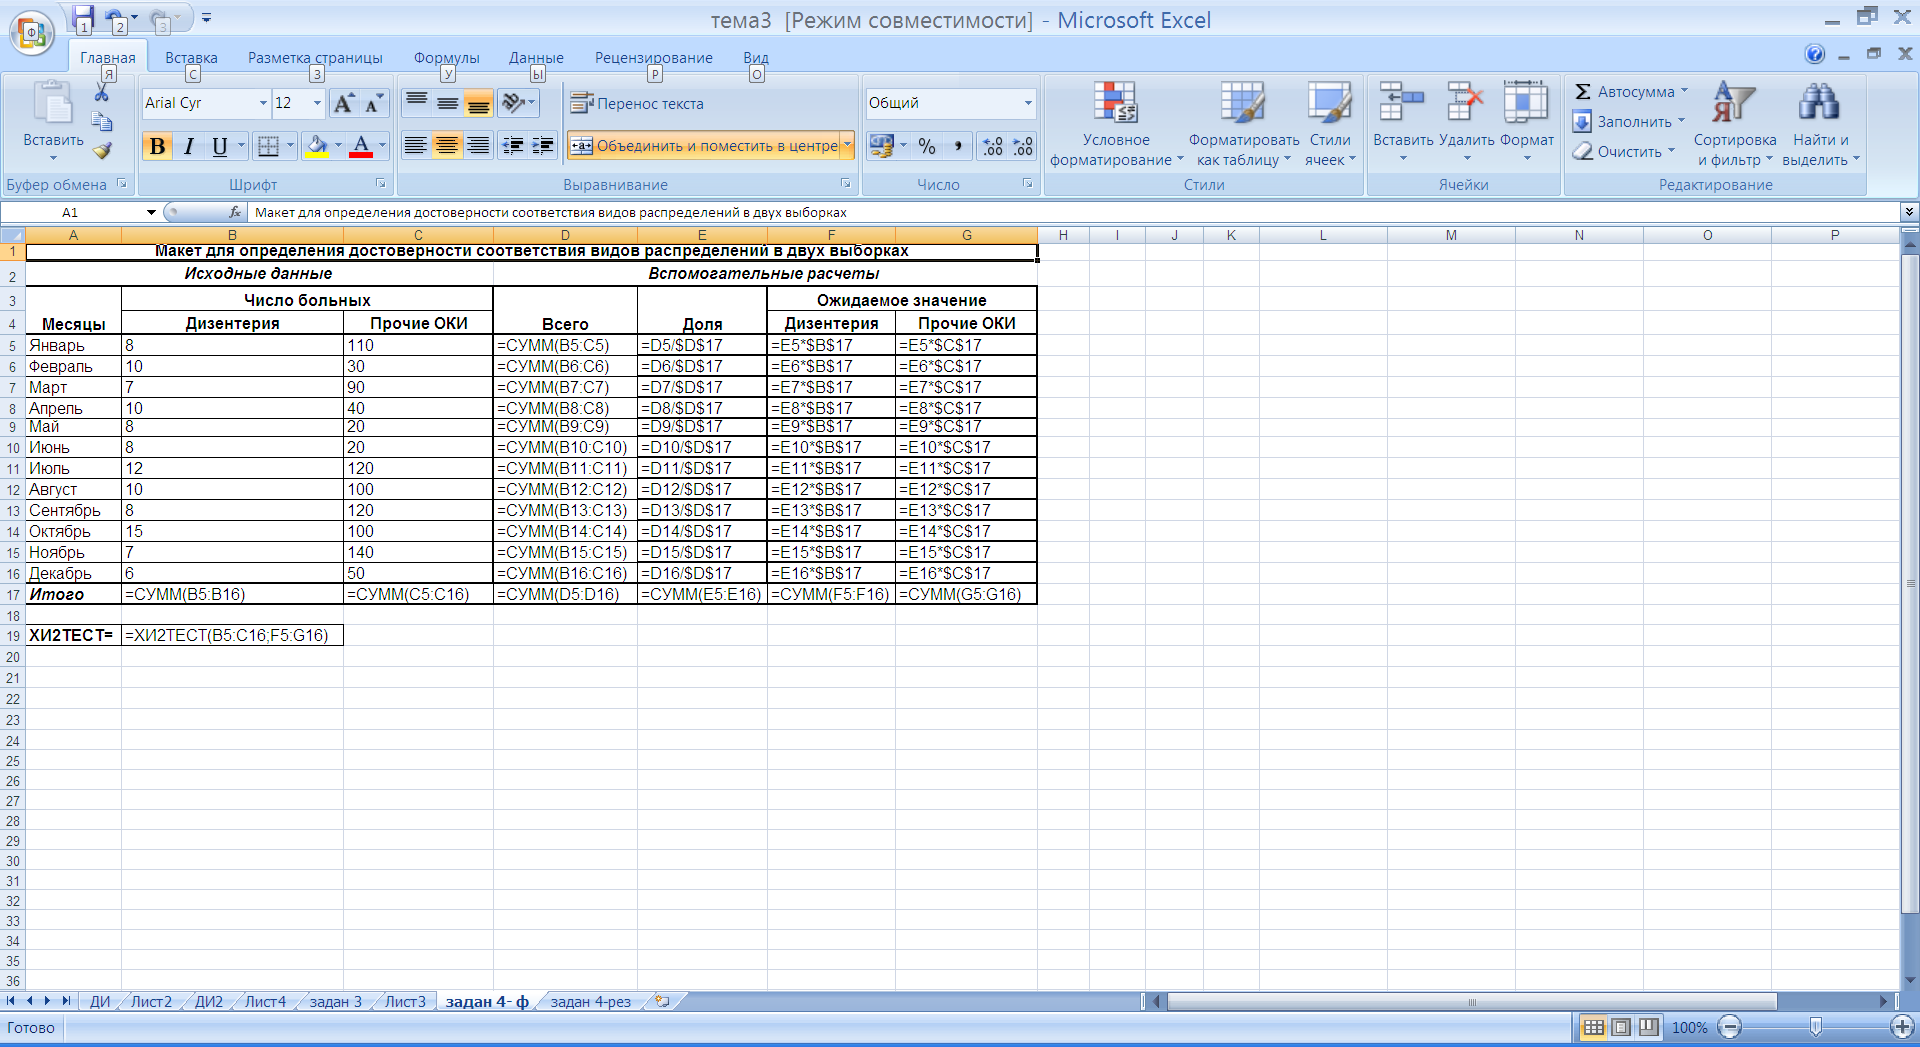Open Условное форматирование menu
Viewport: 1920px width, 1047px height.
pyautogui.click(x=1116, y=124)
